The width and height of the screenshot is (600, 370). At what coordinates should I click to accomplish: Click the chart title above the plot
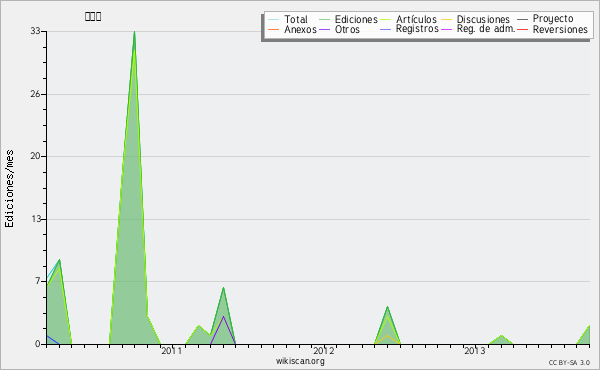(x=93, y=16)
